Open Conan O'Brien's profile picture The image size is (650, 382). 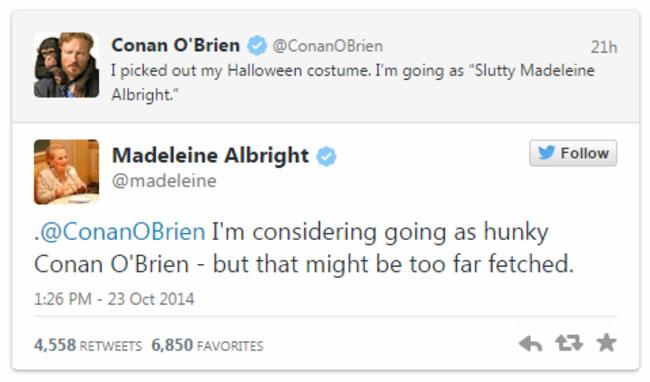click(x=66, y=65)
